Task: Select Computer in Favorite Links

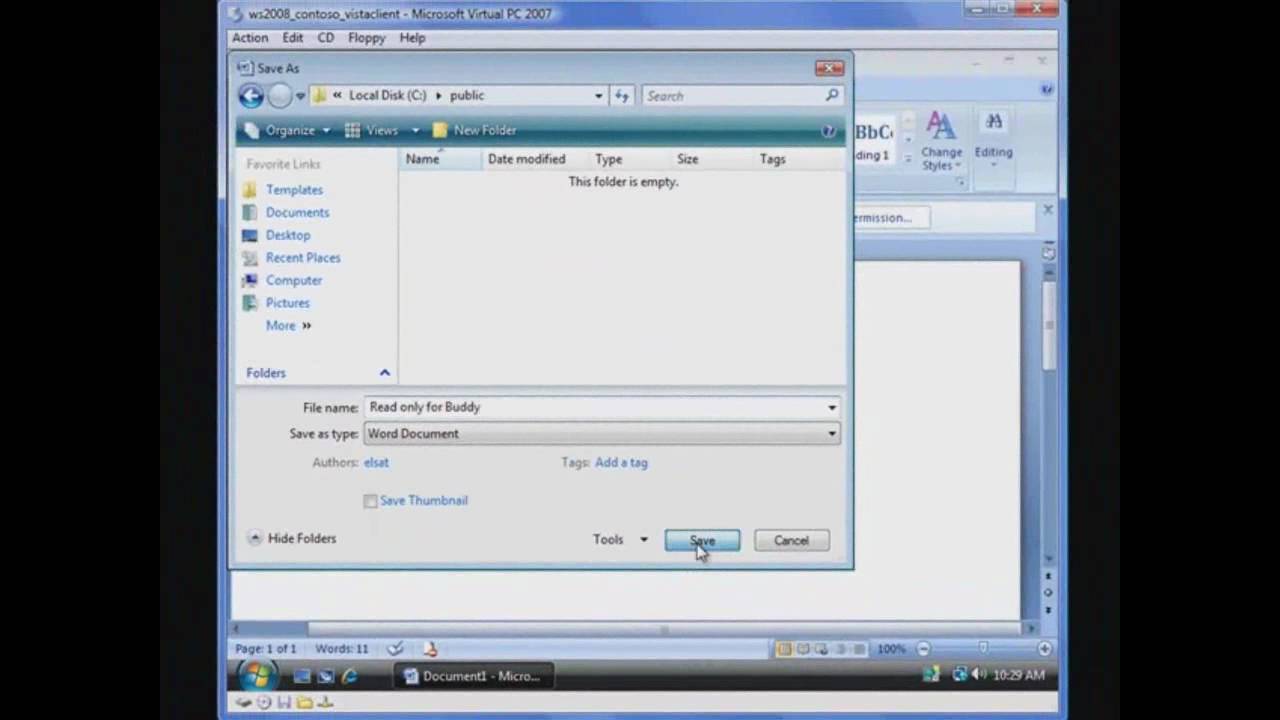Action: pos(294,280)
